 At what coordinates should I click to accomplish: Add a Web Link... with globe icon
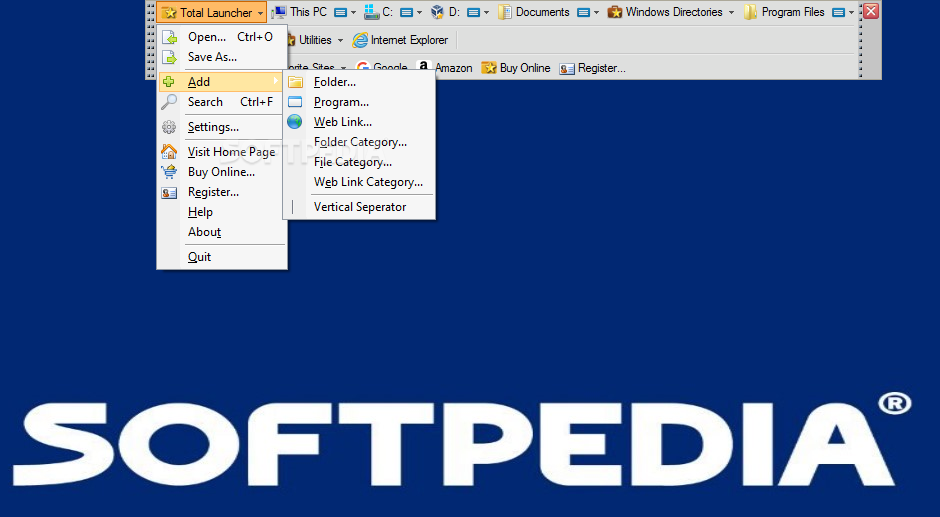click(x=359, y=122)
